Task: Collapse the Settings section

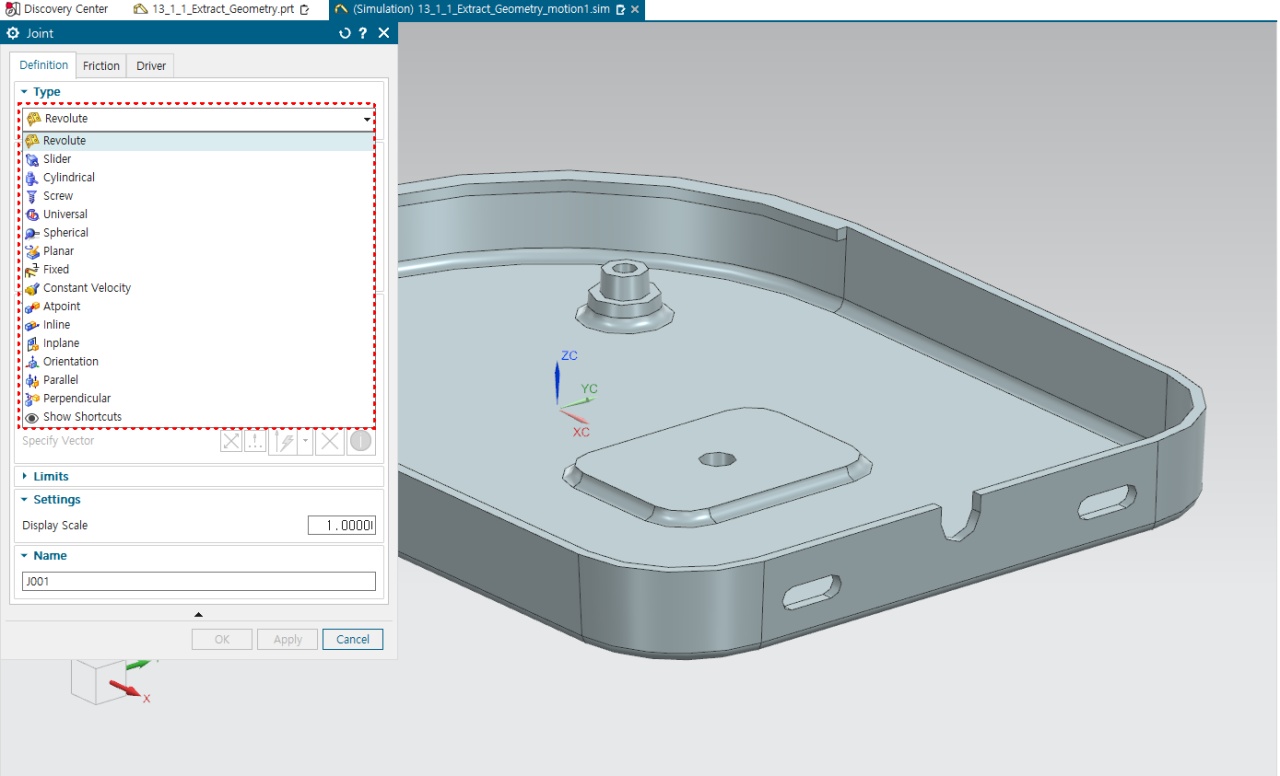Action: (x=56, y=500)
